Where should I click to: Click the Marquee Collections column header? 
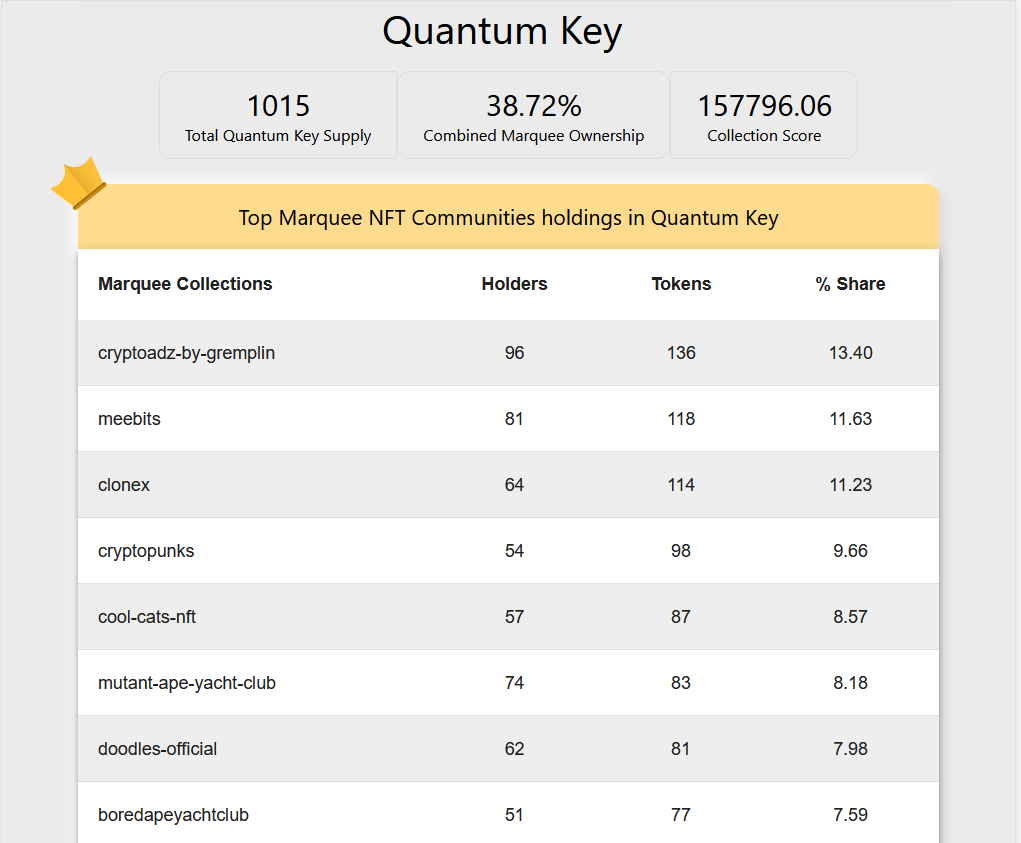(185, 284)
